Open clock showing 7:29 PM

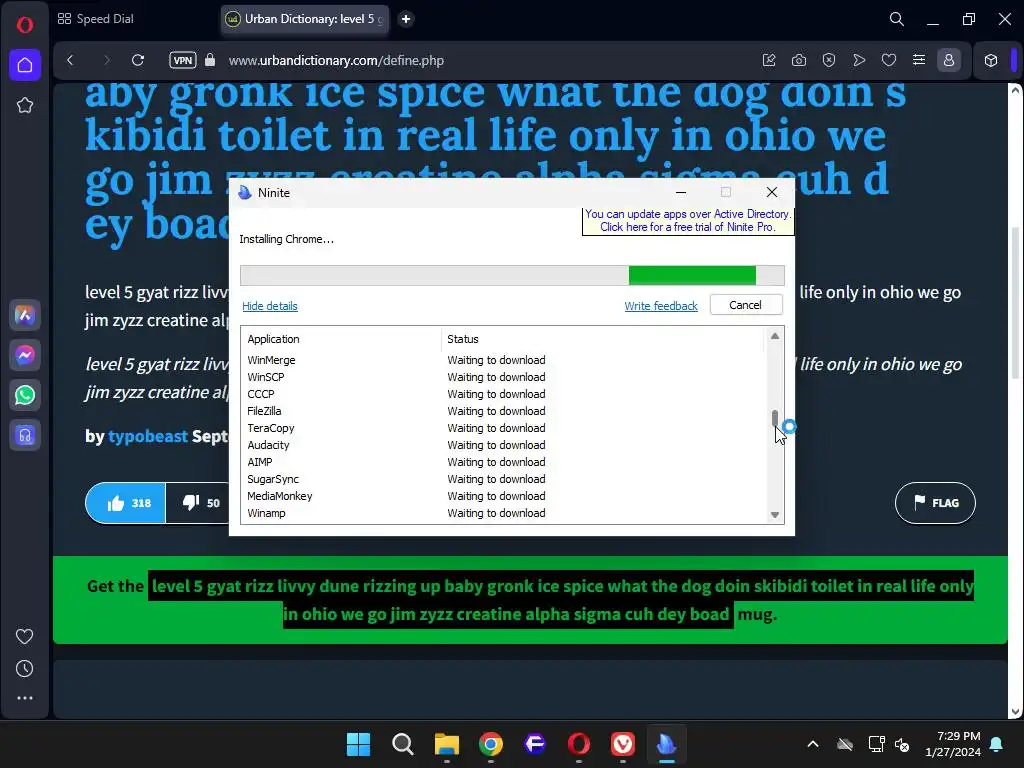click(x=953, y=744)
